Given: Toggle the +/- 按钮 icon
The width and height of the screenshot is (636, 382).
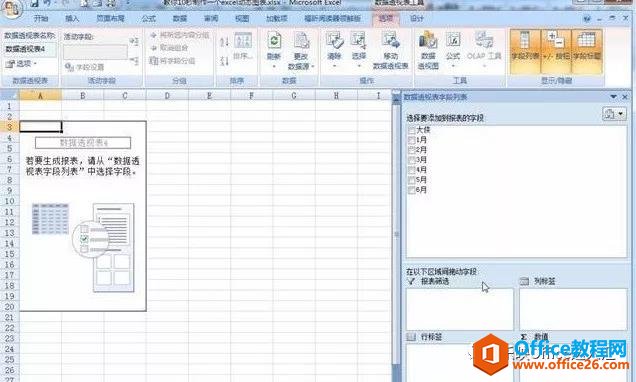Looking at the screenshot, I should tap(556, 51).
